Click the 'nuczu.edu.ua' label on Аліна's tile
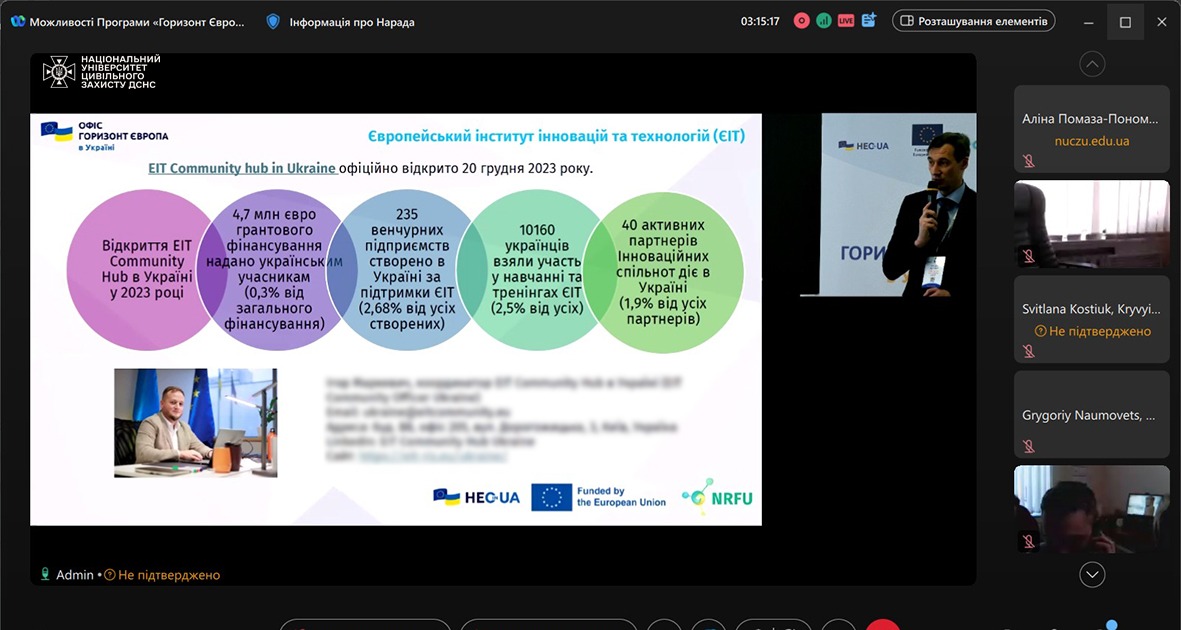Screen dimensions: 1181x630 (x=1091, y=141)
